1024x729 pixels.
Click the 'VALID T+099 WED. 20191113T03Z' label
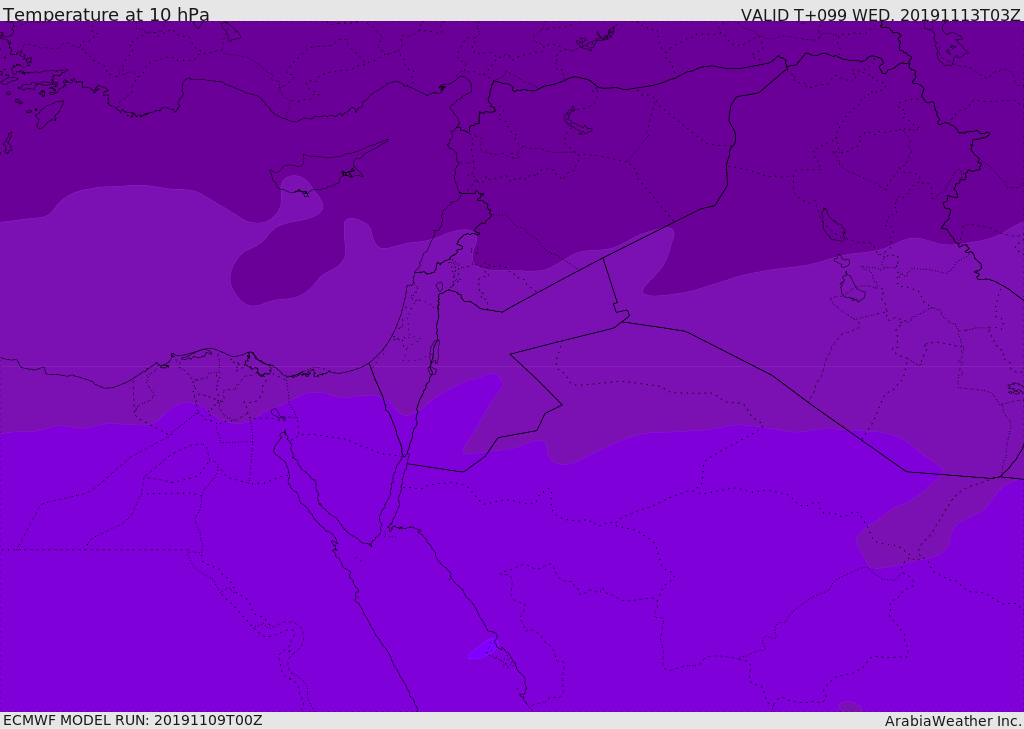click(x=880, y=14)
